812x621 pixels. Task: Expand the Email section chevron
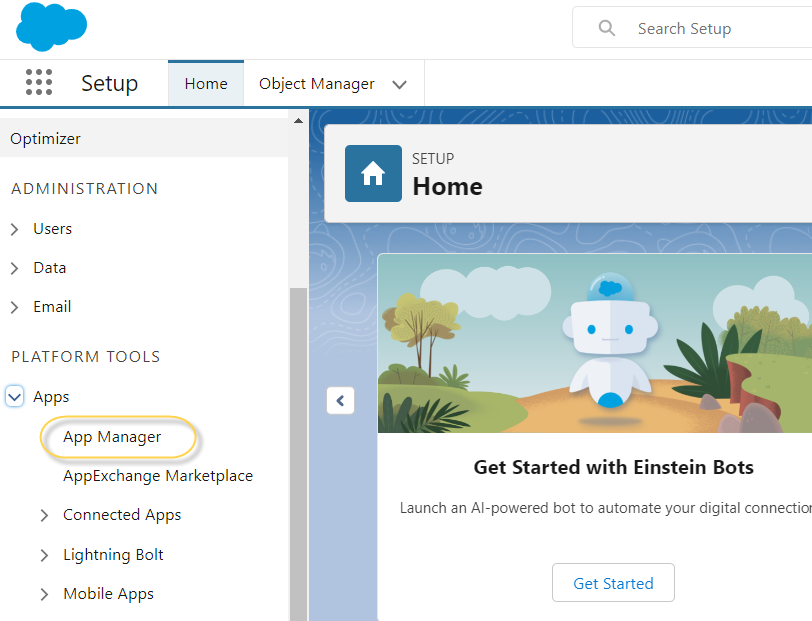[x=14, y=307]
